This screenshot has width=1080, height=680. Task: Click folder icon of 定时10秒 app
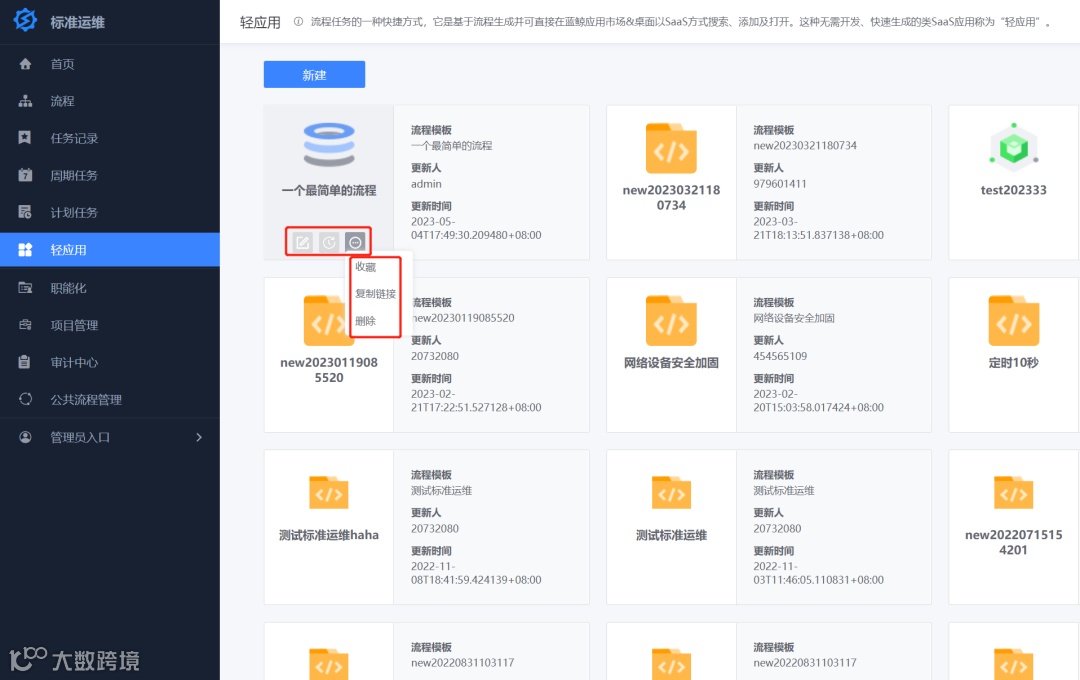[1013, 320]
